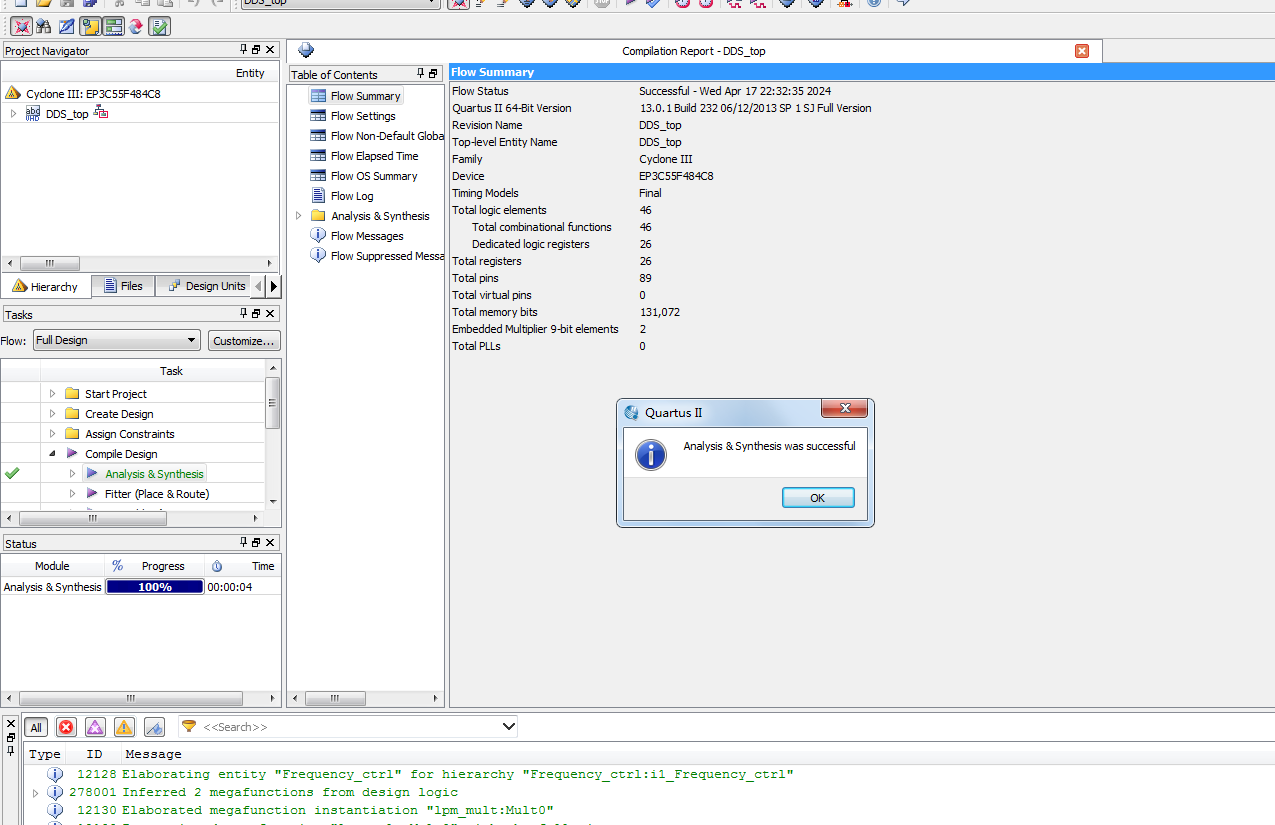Click the Customize... button
1275x825 pixels.
(244, 341)
